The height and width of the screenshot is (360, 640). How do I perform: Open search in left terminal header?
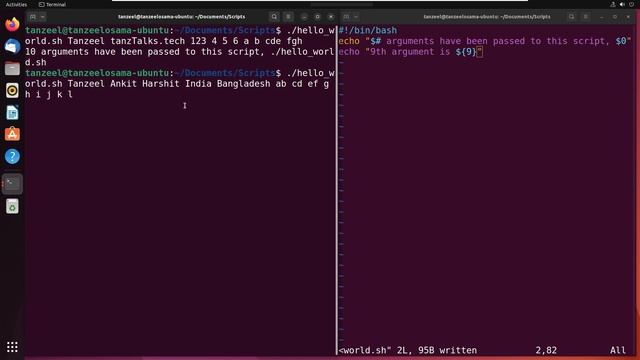(274, 17)
